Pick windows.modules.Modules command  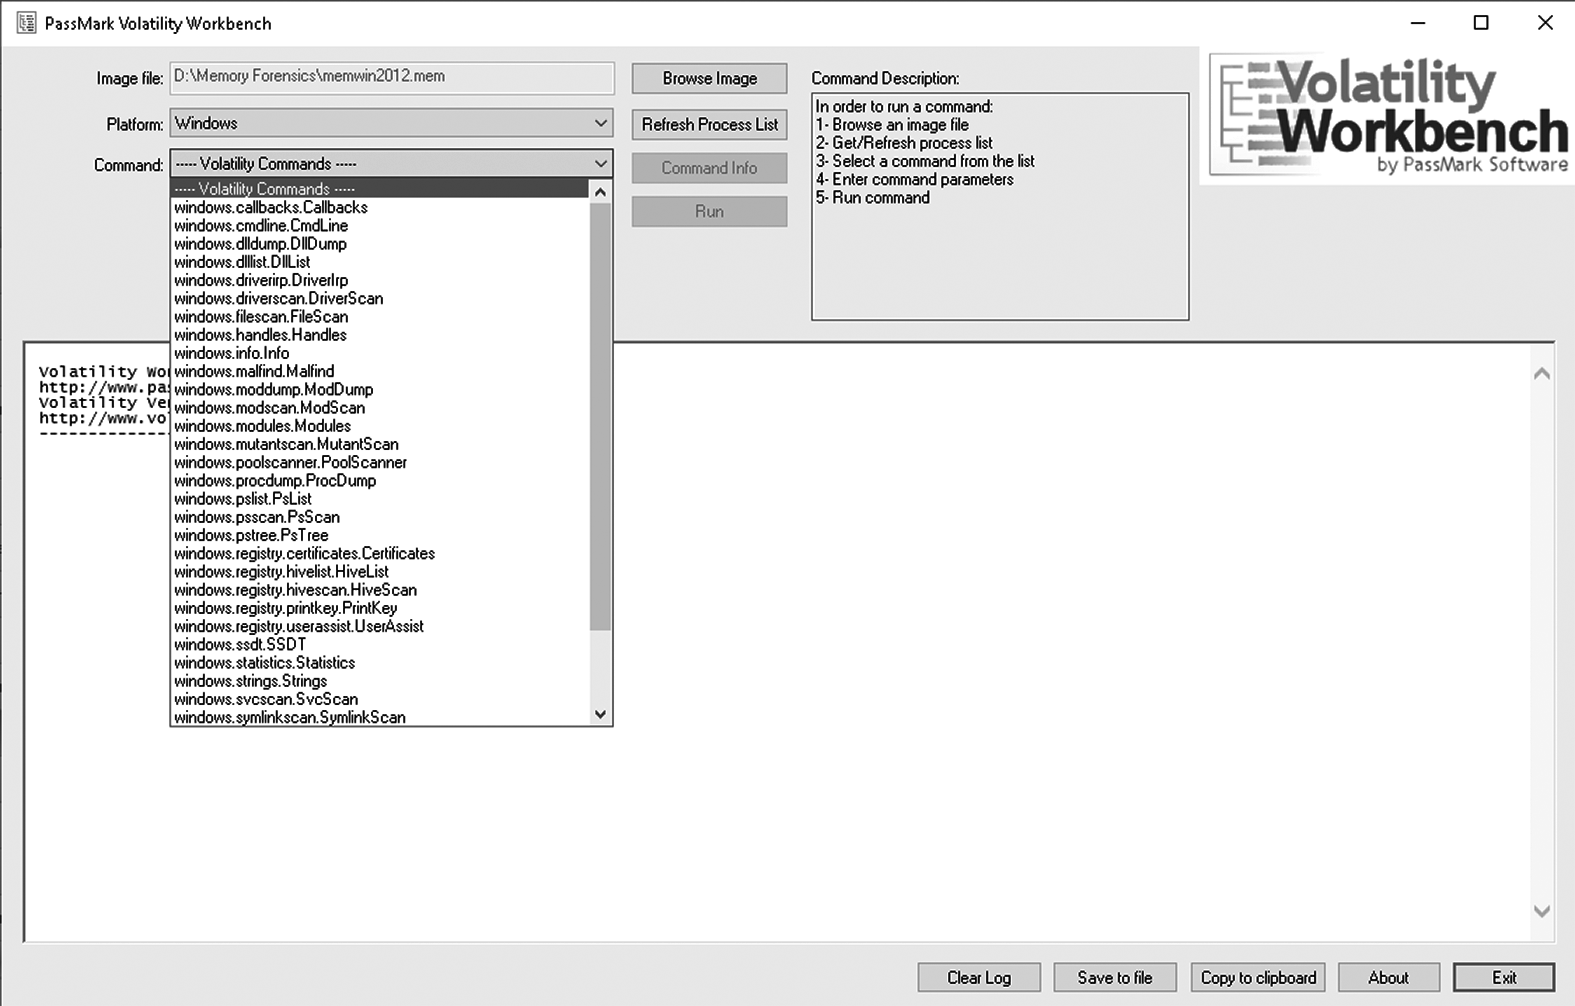coord(380,425)
